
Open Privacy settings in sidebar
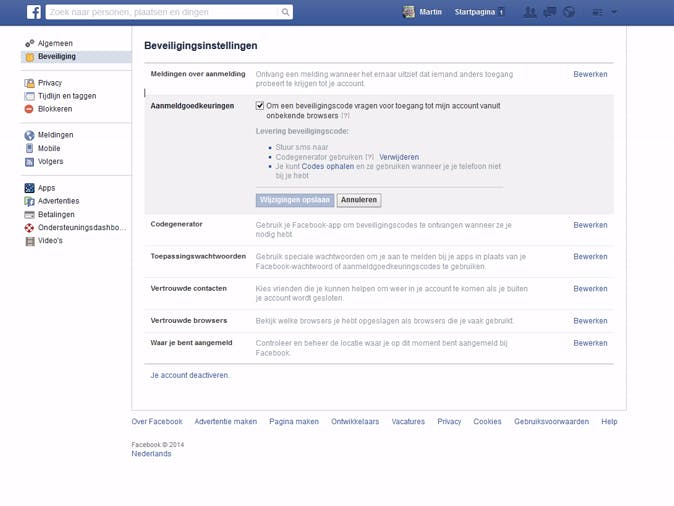(x=50, y=83)
